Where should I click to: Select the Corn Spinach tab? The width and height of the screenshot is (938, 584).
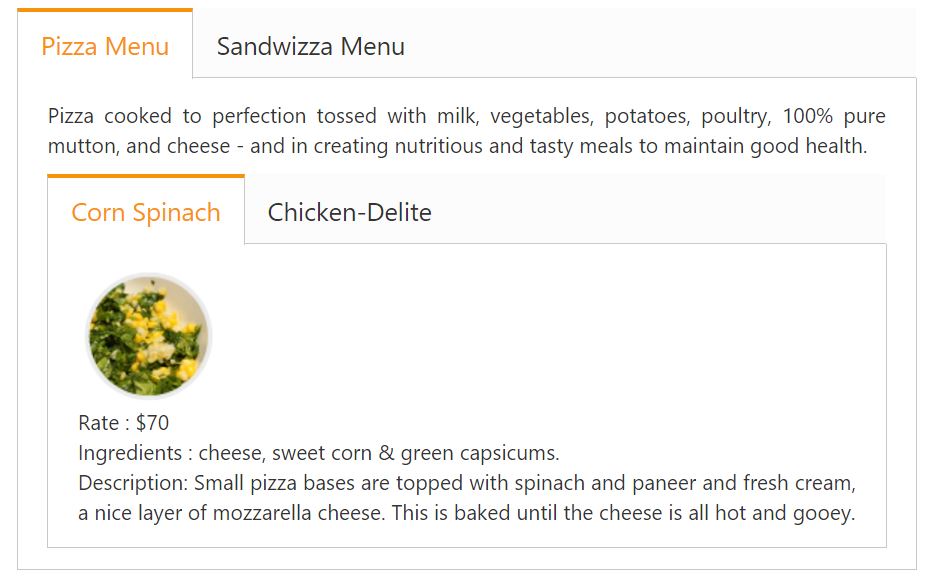click(146, 212)
